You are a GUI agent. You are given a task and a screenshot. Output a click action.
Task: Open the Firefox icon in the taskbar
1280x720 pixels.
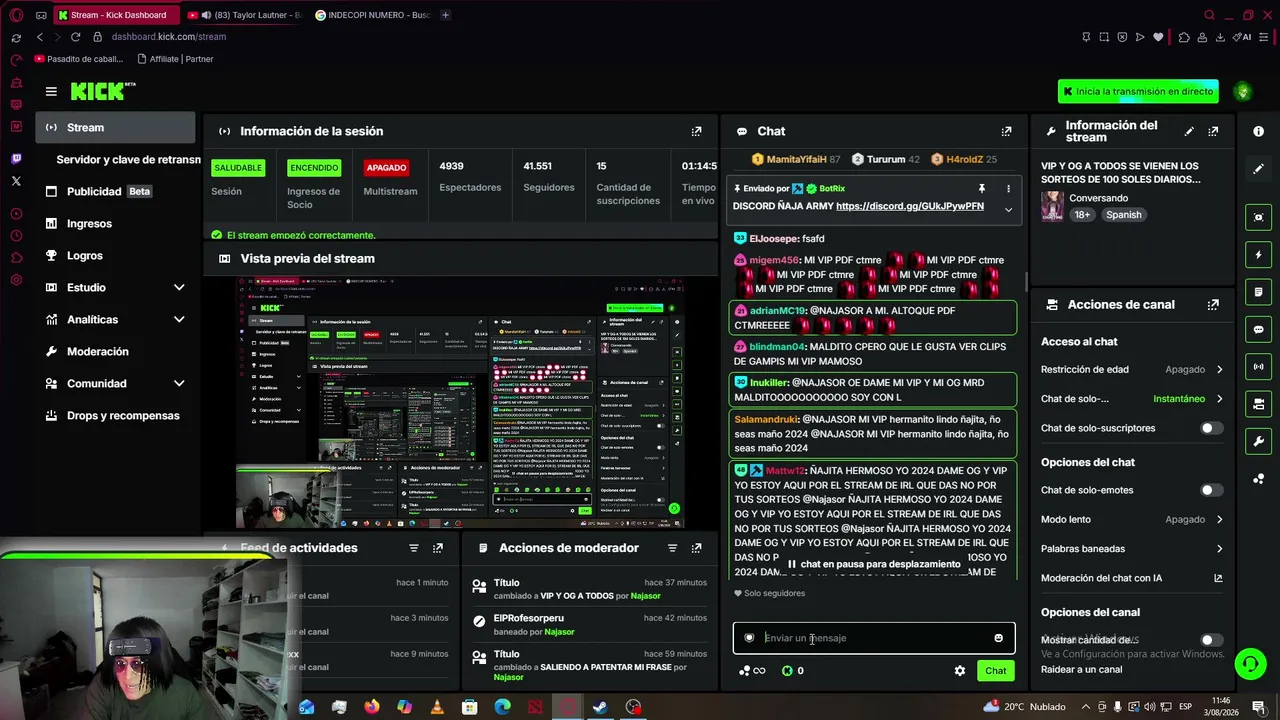click(372, 707)
